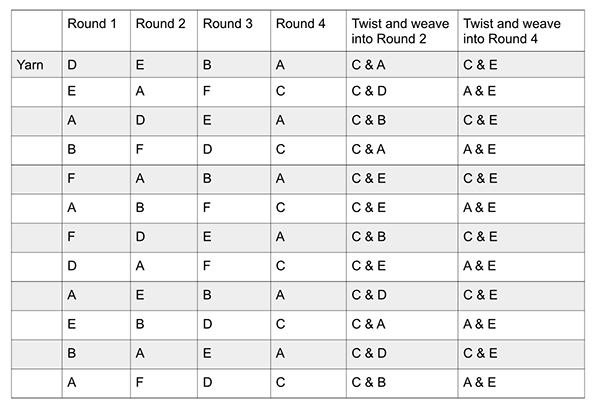Click the A cell in last row Round 1

tap(96, 384)
